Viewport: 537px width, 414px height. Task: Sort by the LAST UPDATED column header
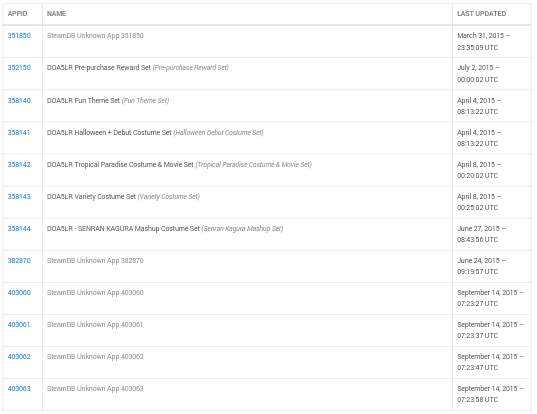(482, 14)
